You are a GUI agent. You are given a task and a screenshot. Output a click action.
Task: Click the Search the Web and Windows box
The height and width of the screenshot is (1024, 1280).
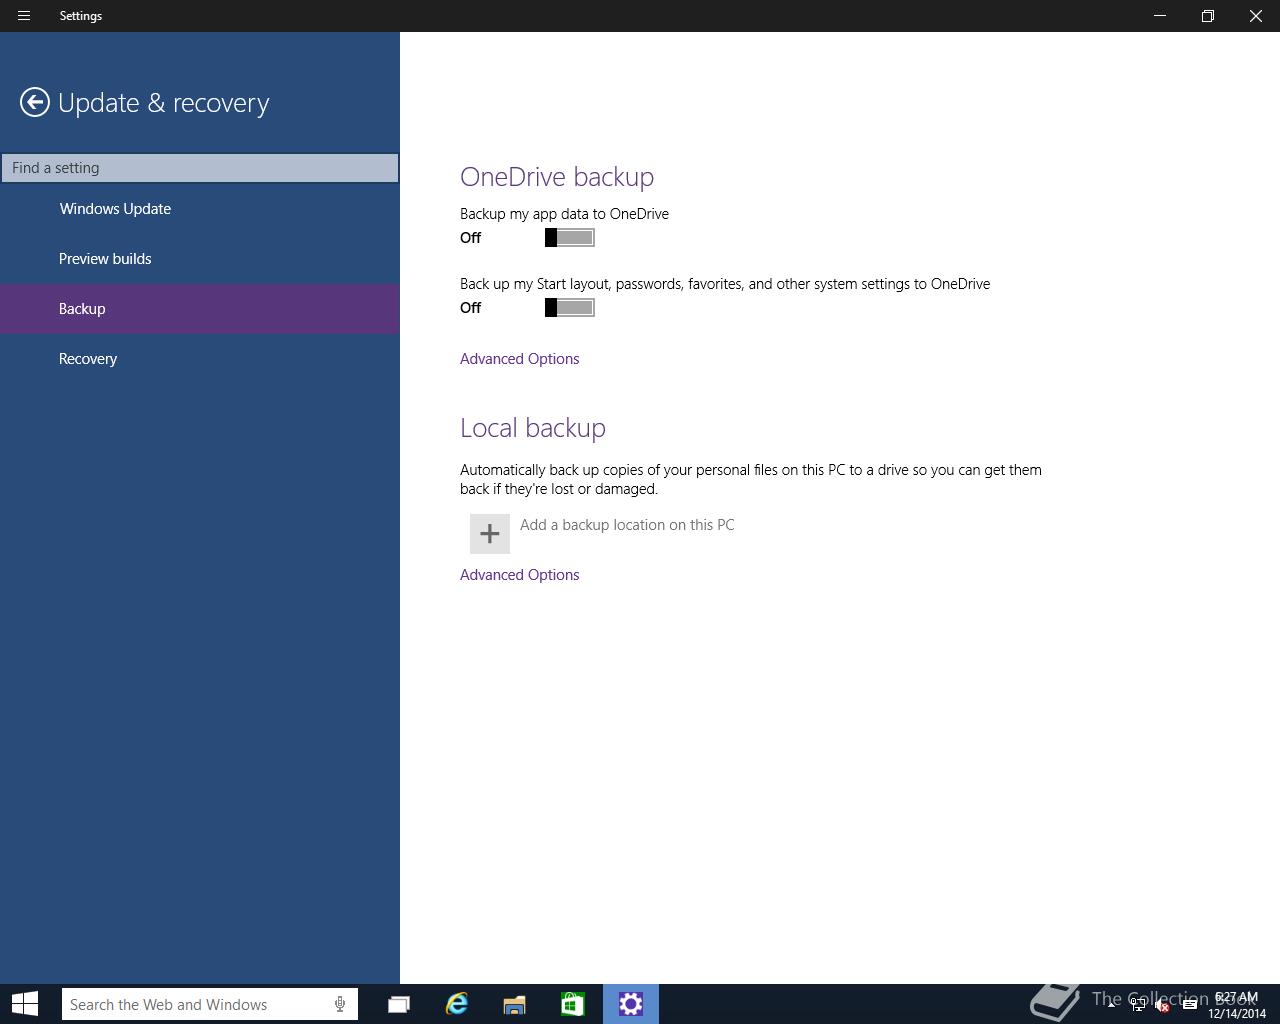[210, 1004]
